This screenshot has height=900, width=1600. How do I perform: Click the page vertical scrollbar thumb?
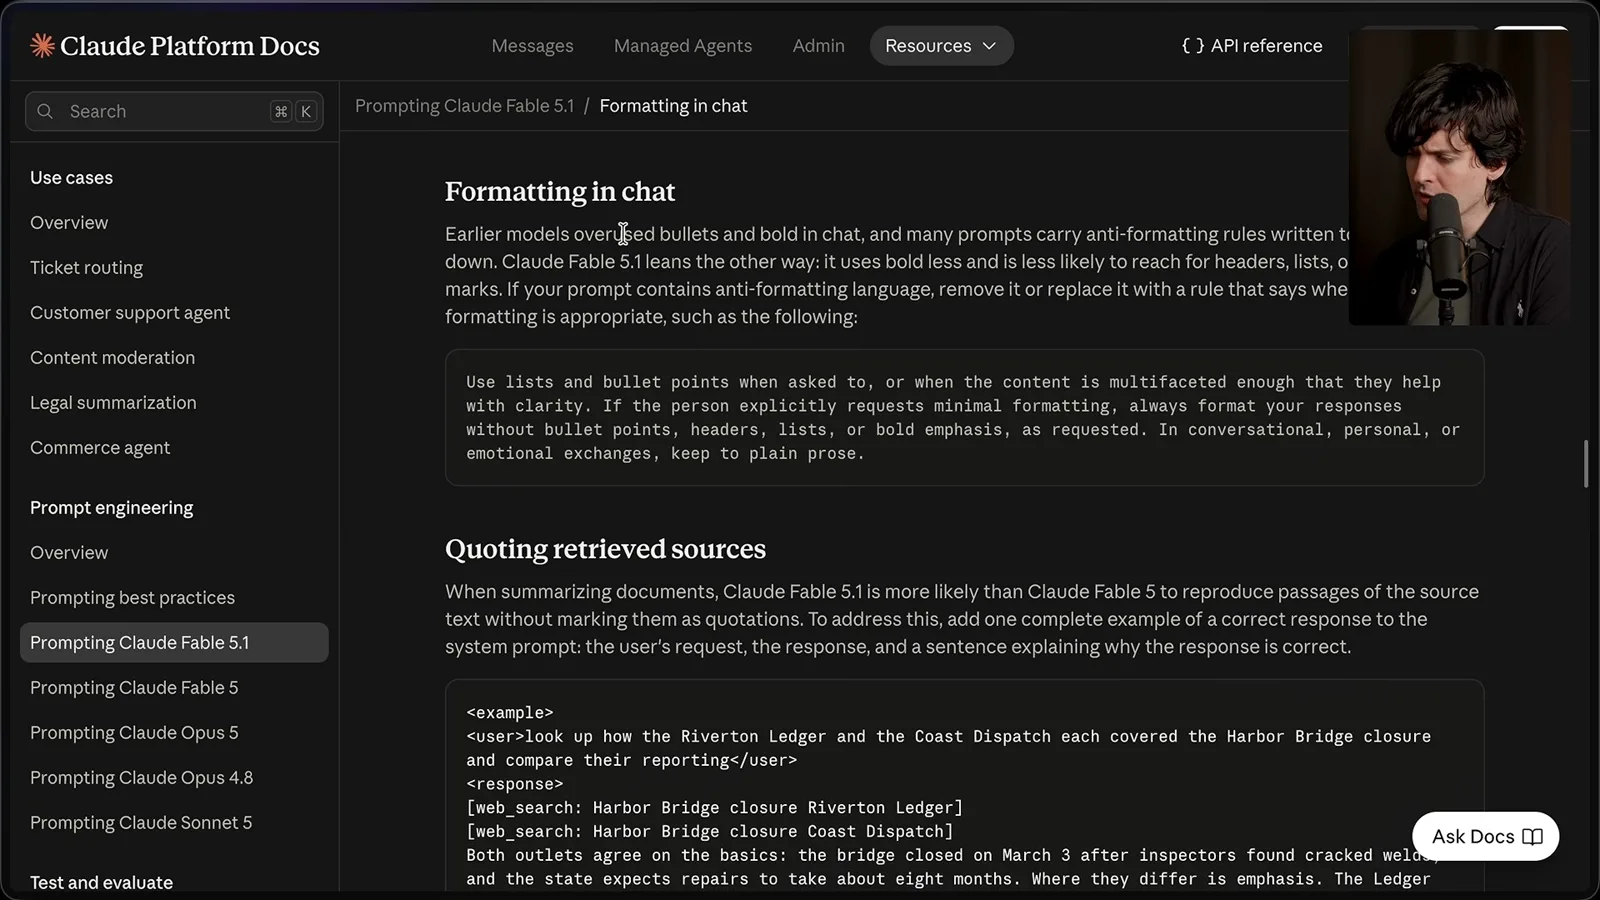click(1586, 463)
